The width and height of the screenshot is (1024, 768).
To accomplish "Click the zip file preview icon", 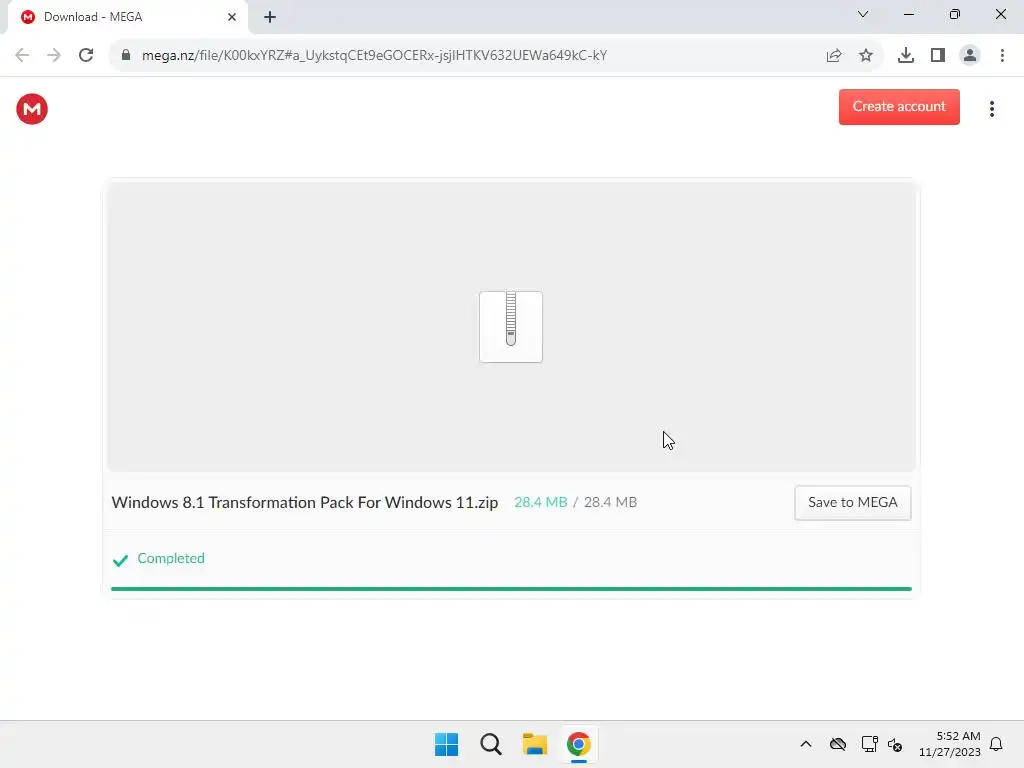I will tap(511, 327).
